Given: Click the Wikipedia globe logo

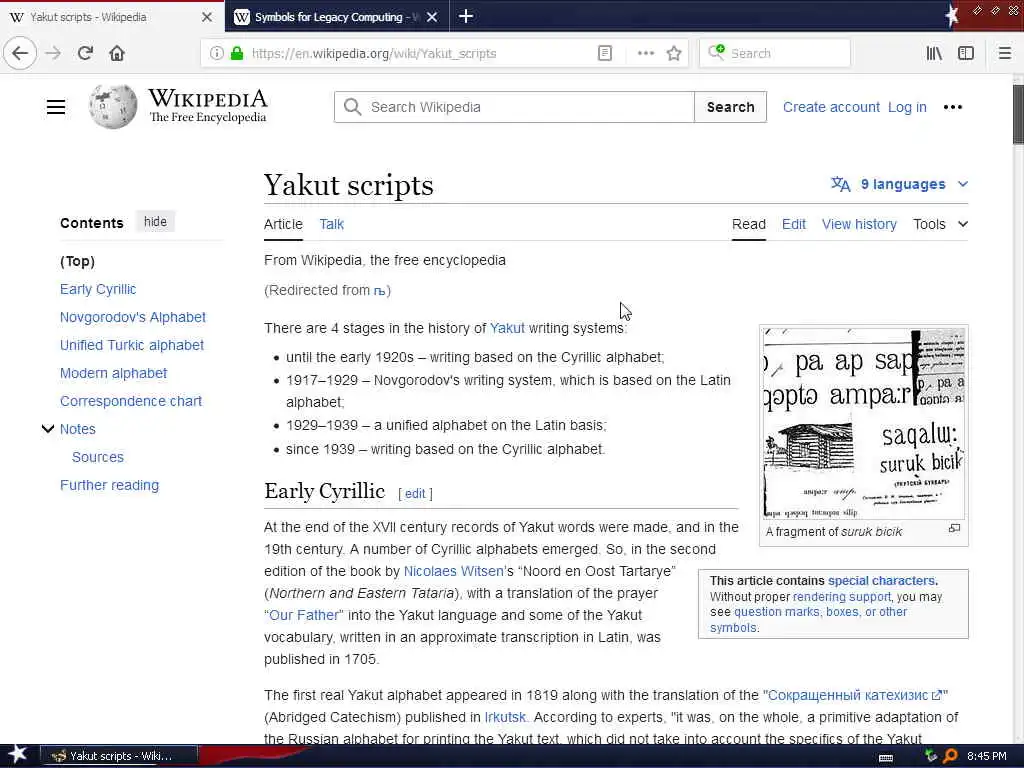Looking at the screenshot, I should [x=113, y=106].
